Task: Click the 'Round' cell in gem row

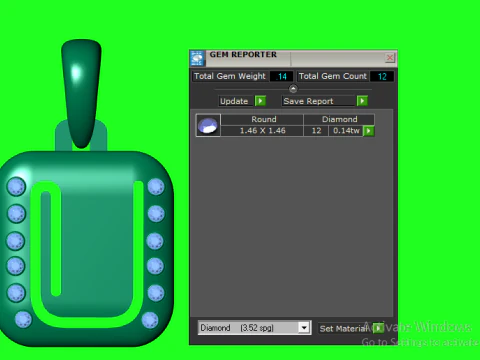Action: pos(262,119)
